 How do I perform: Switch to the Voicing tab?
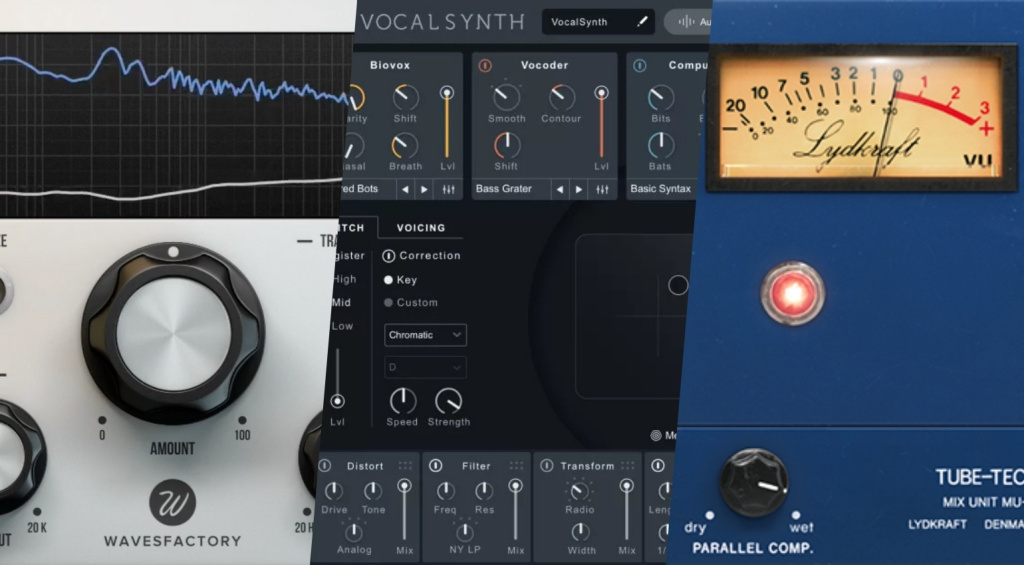(421, 228)
